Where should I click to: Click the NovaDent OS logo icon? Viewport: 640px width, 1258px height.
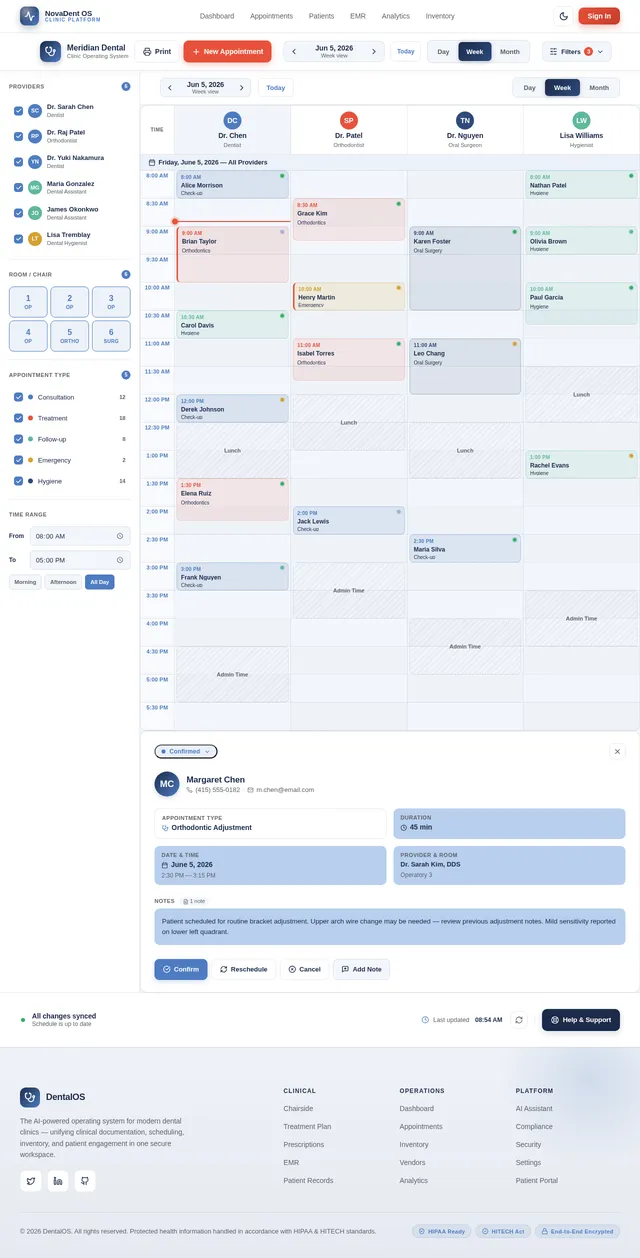(30, 16)
